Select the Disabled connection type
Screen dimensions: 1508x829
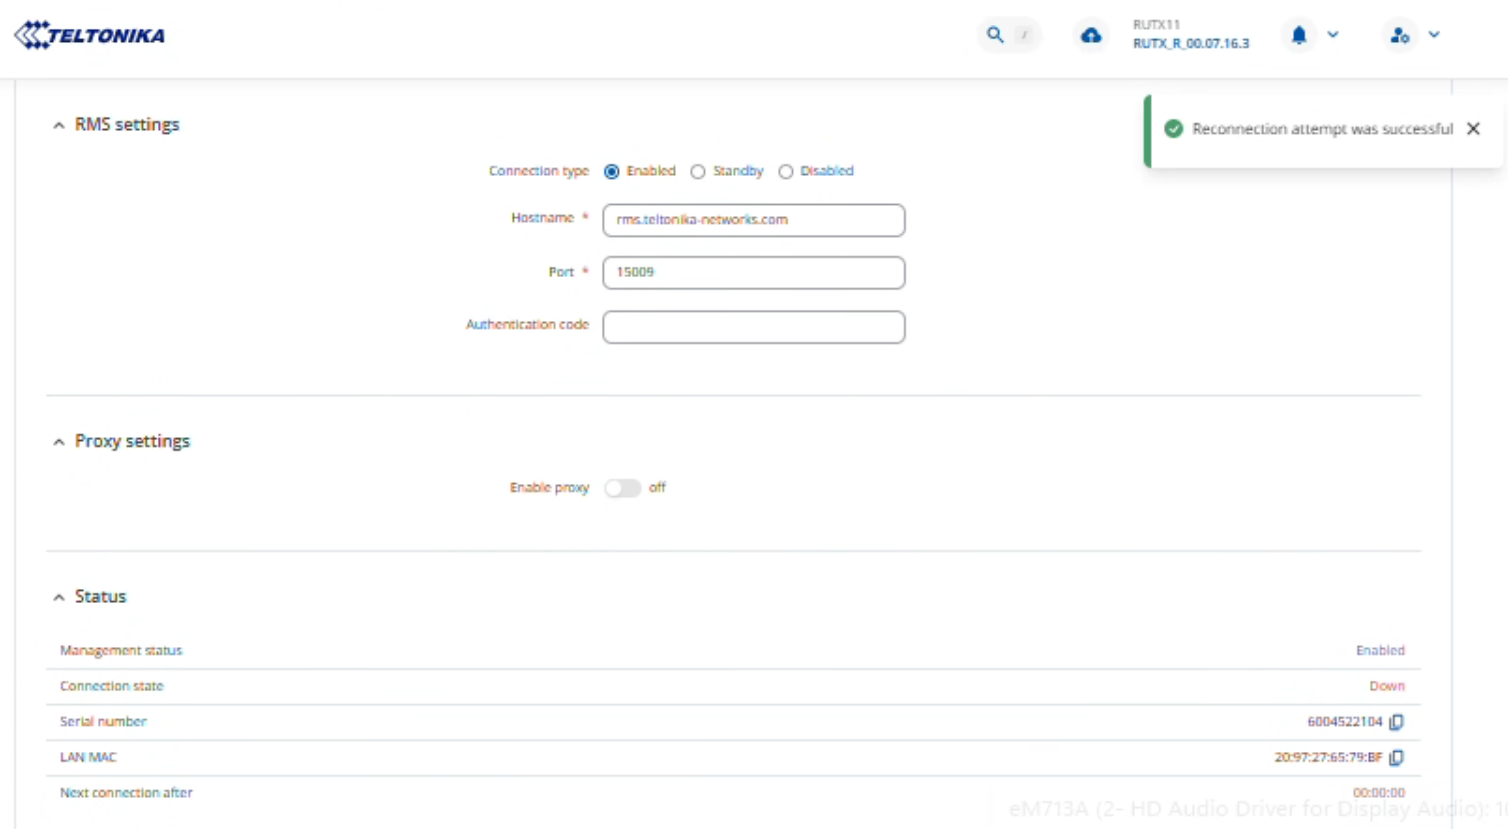[x=786, y=172]
